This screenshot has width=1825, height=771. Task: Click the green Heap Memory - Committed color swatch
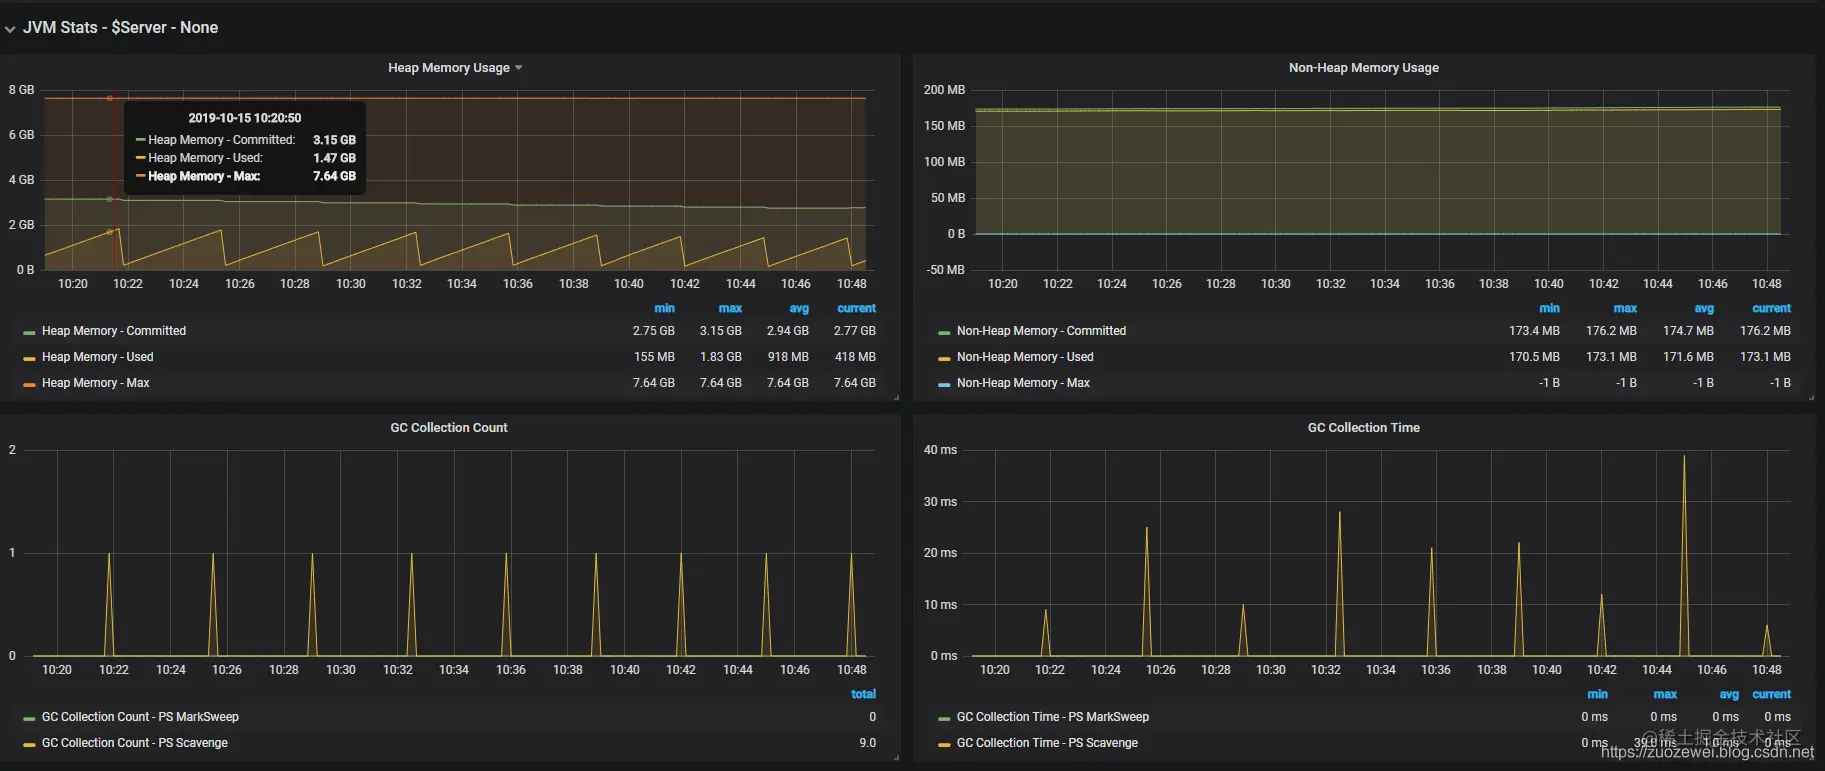[x=30, y=332]
